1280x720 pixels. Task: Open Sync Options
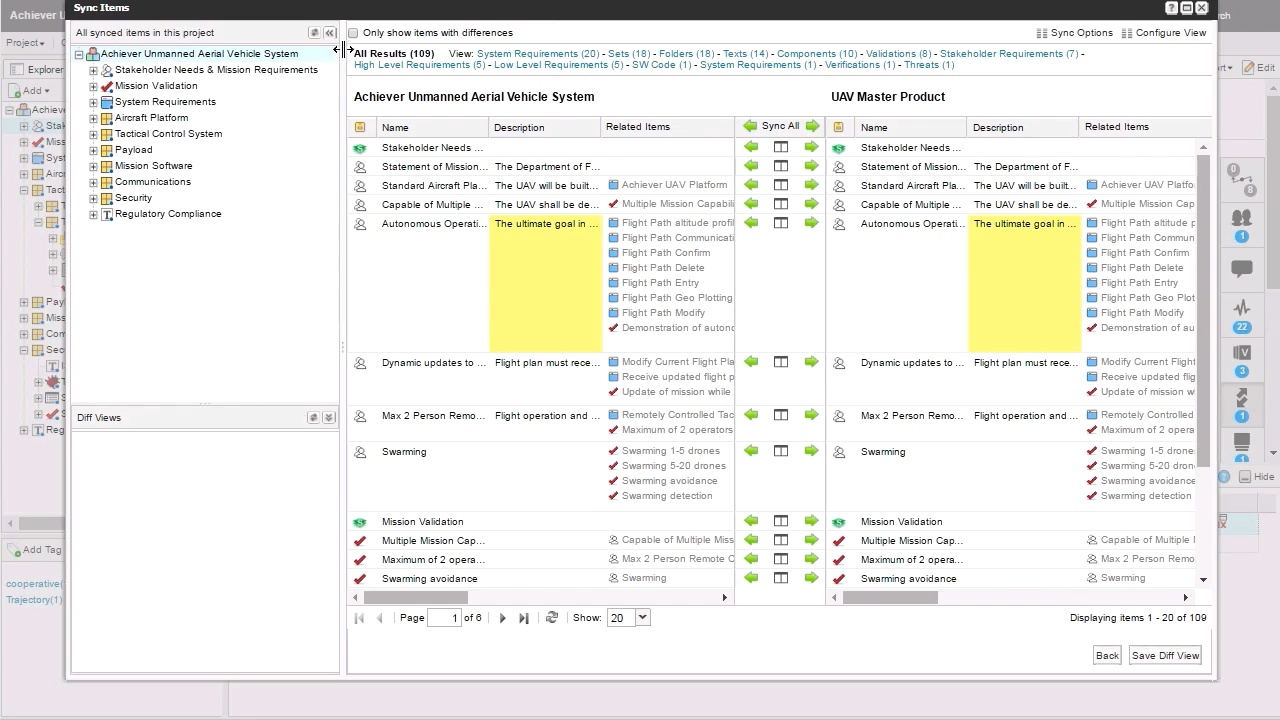coord(1074,33)
